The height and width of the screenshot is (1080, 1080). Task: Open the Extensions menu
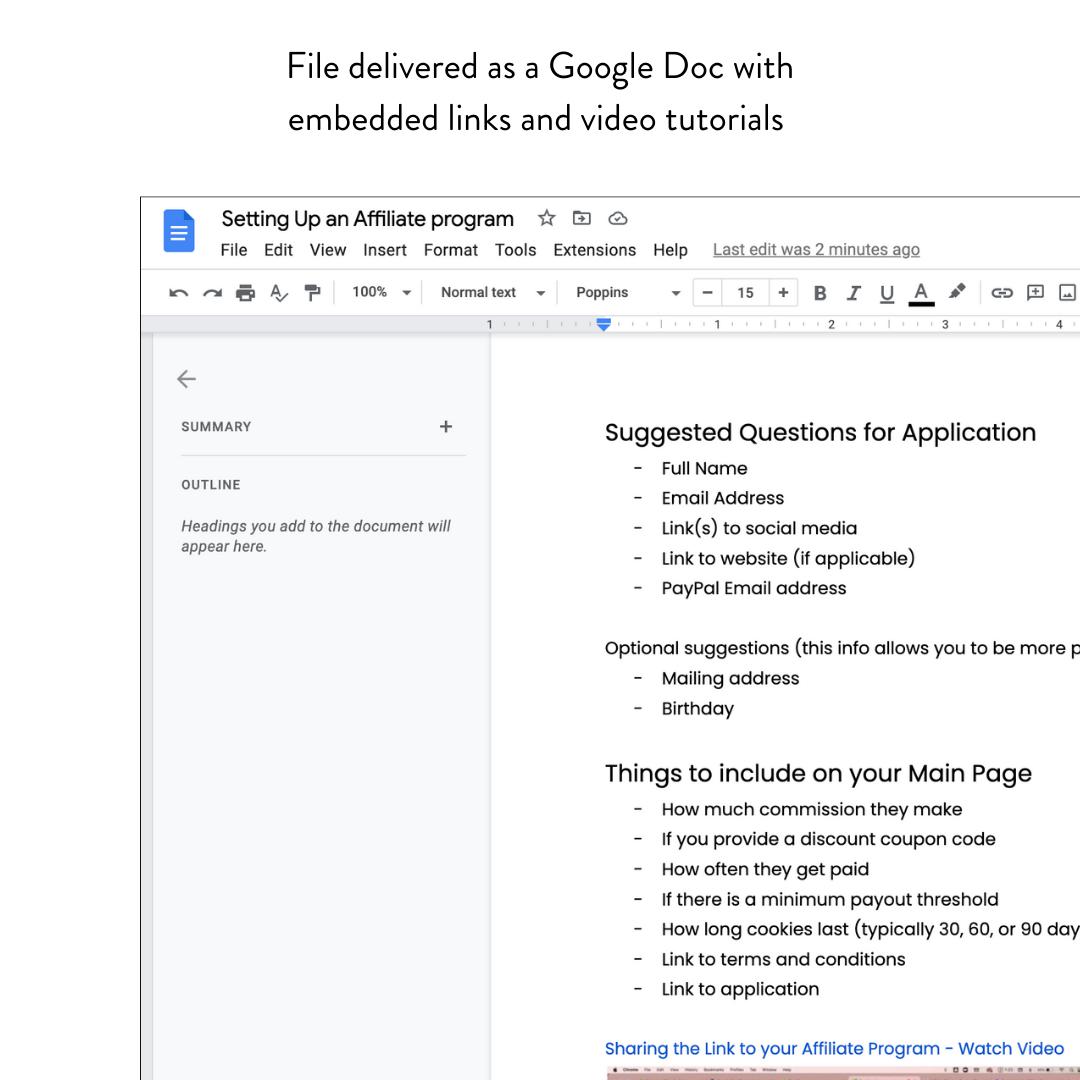click(594, 250)
